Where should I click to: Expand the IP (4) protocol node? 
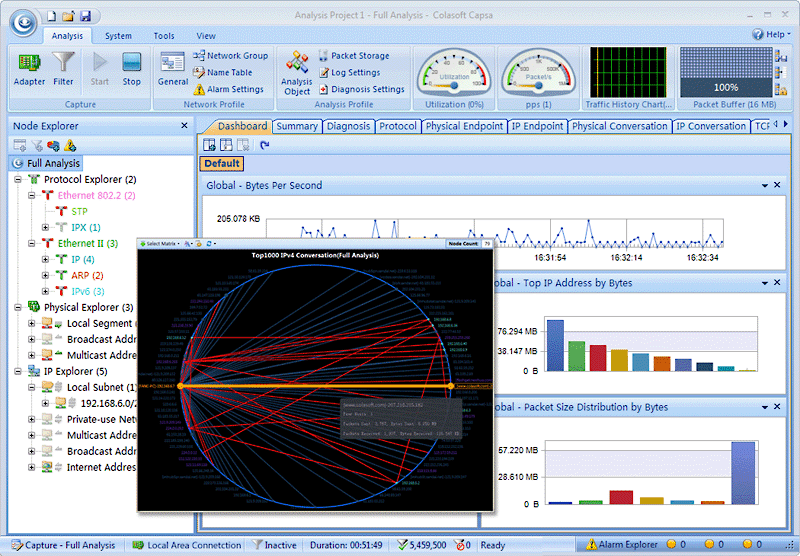pos(46,259)
